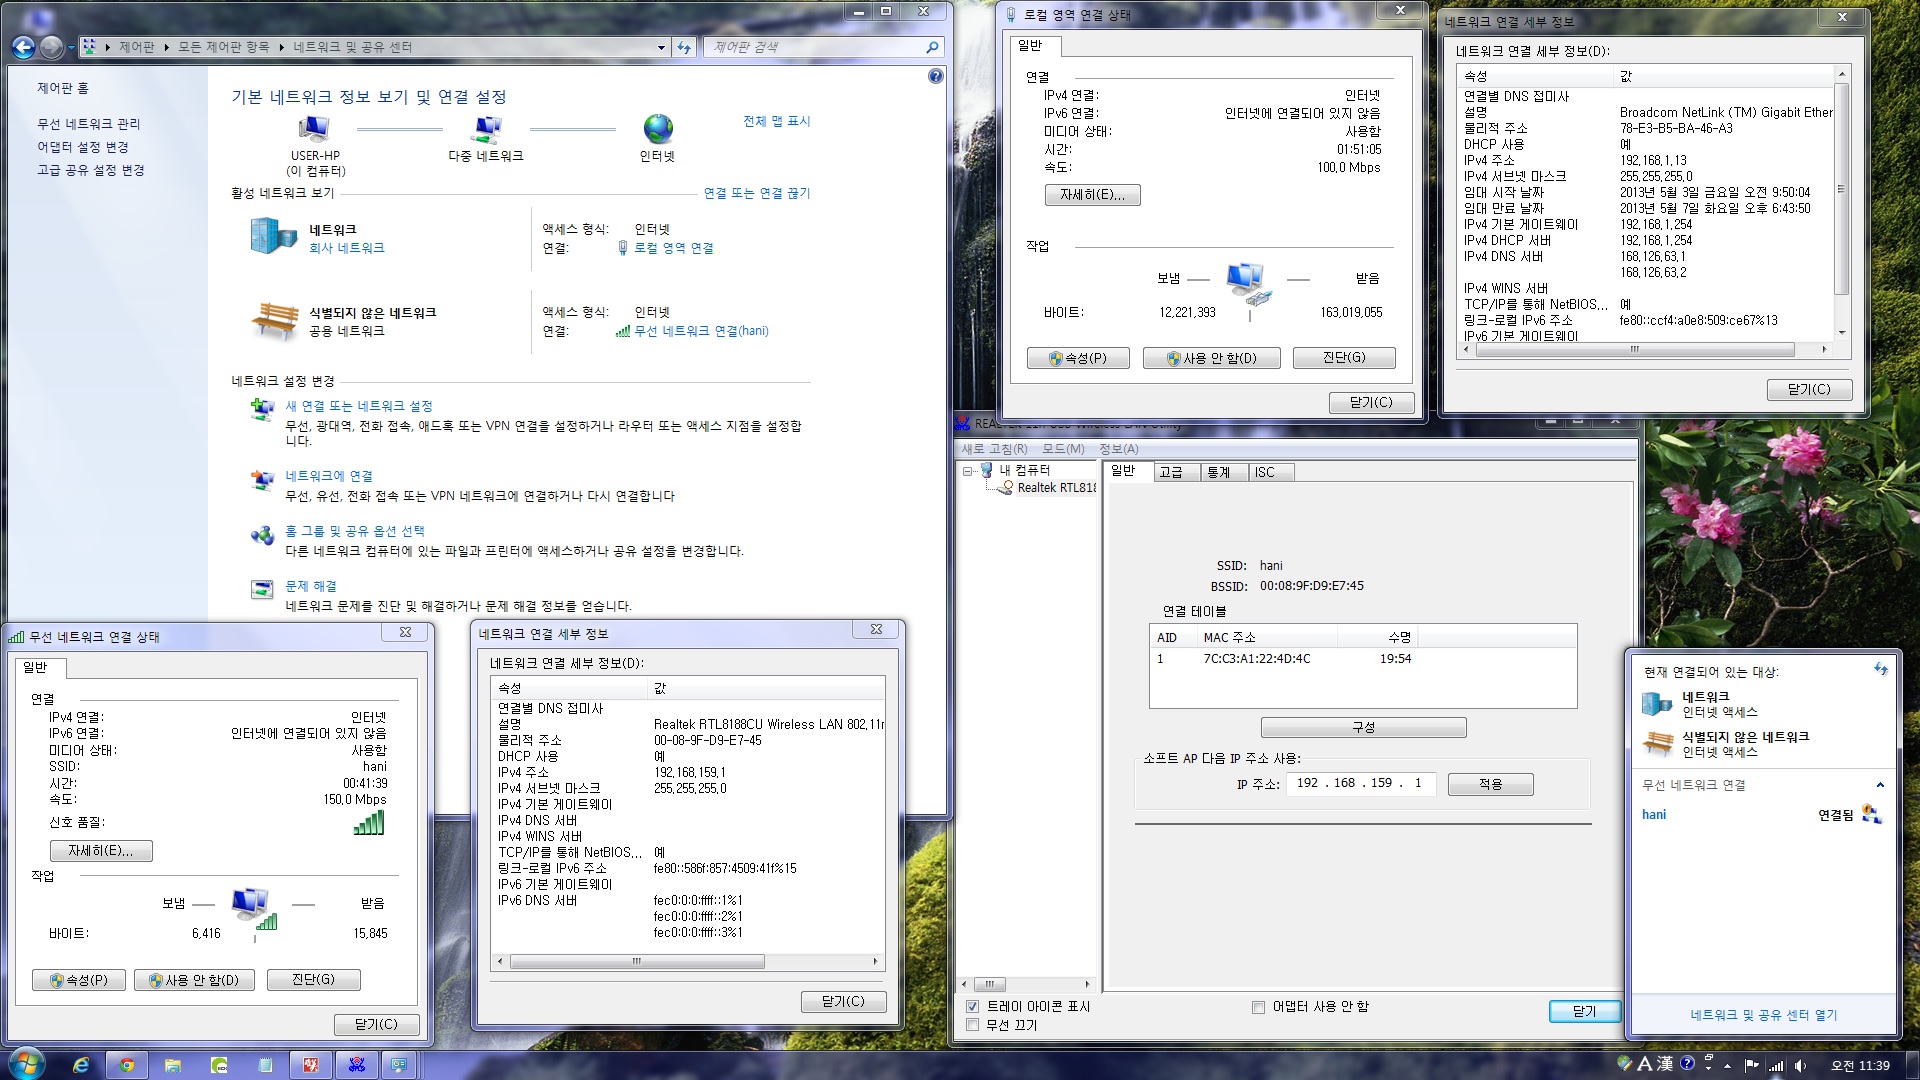Open the 새로 고침(R) menu

pyautogui.click(x=994, y=449)
